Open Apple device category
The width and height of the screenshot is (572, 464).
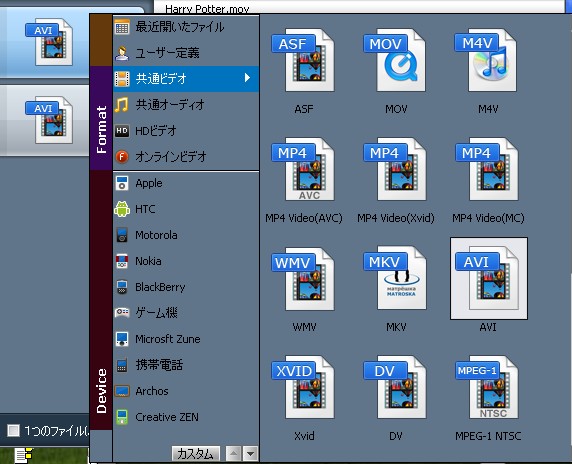(186, 183)
